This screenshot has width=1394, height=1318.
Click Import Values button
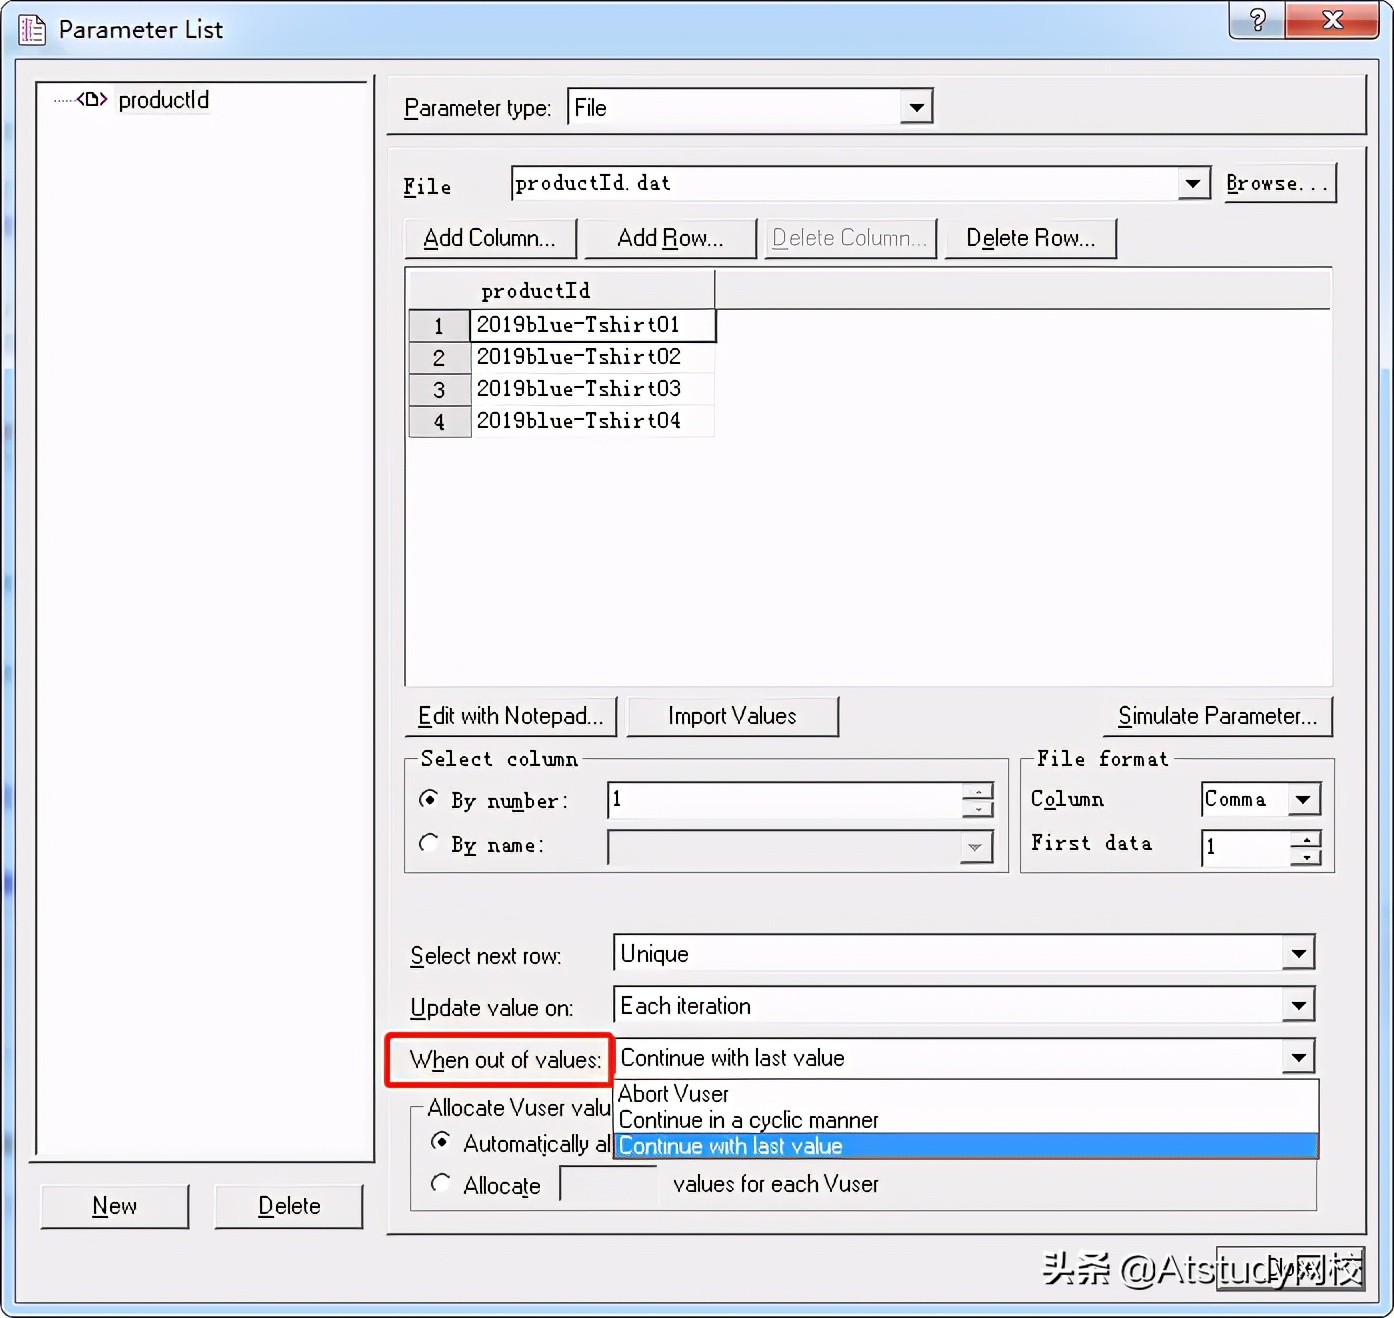[732, 716]
